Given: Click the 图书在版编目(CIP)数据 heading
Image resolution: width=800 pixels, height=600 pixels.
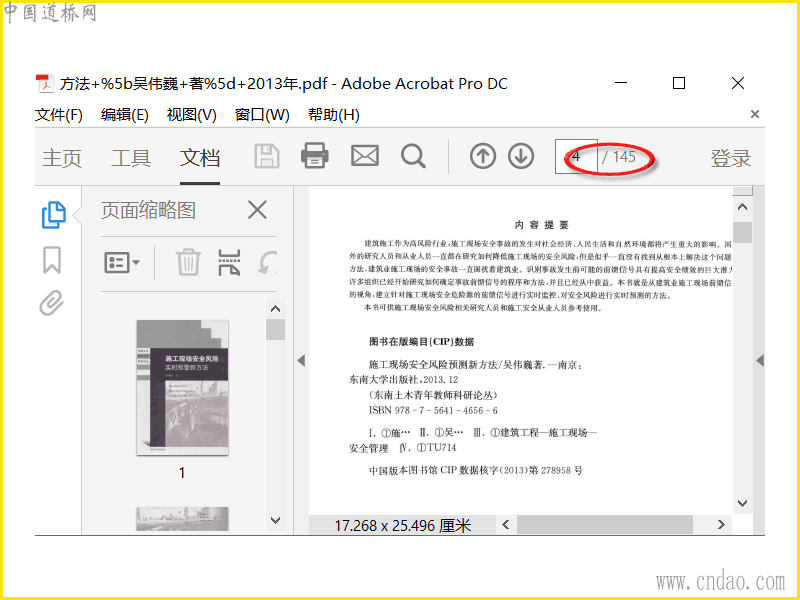Looking at the screenshot, I should pos(421,341).
